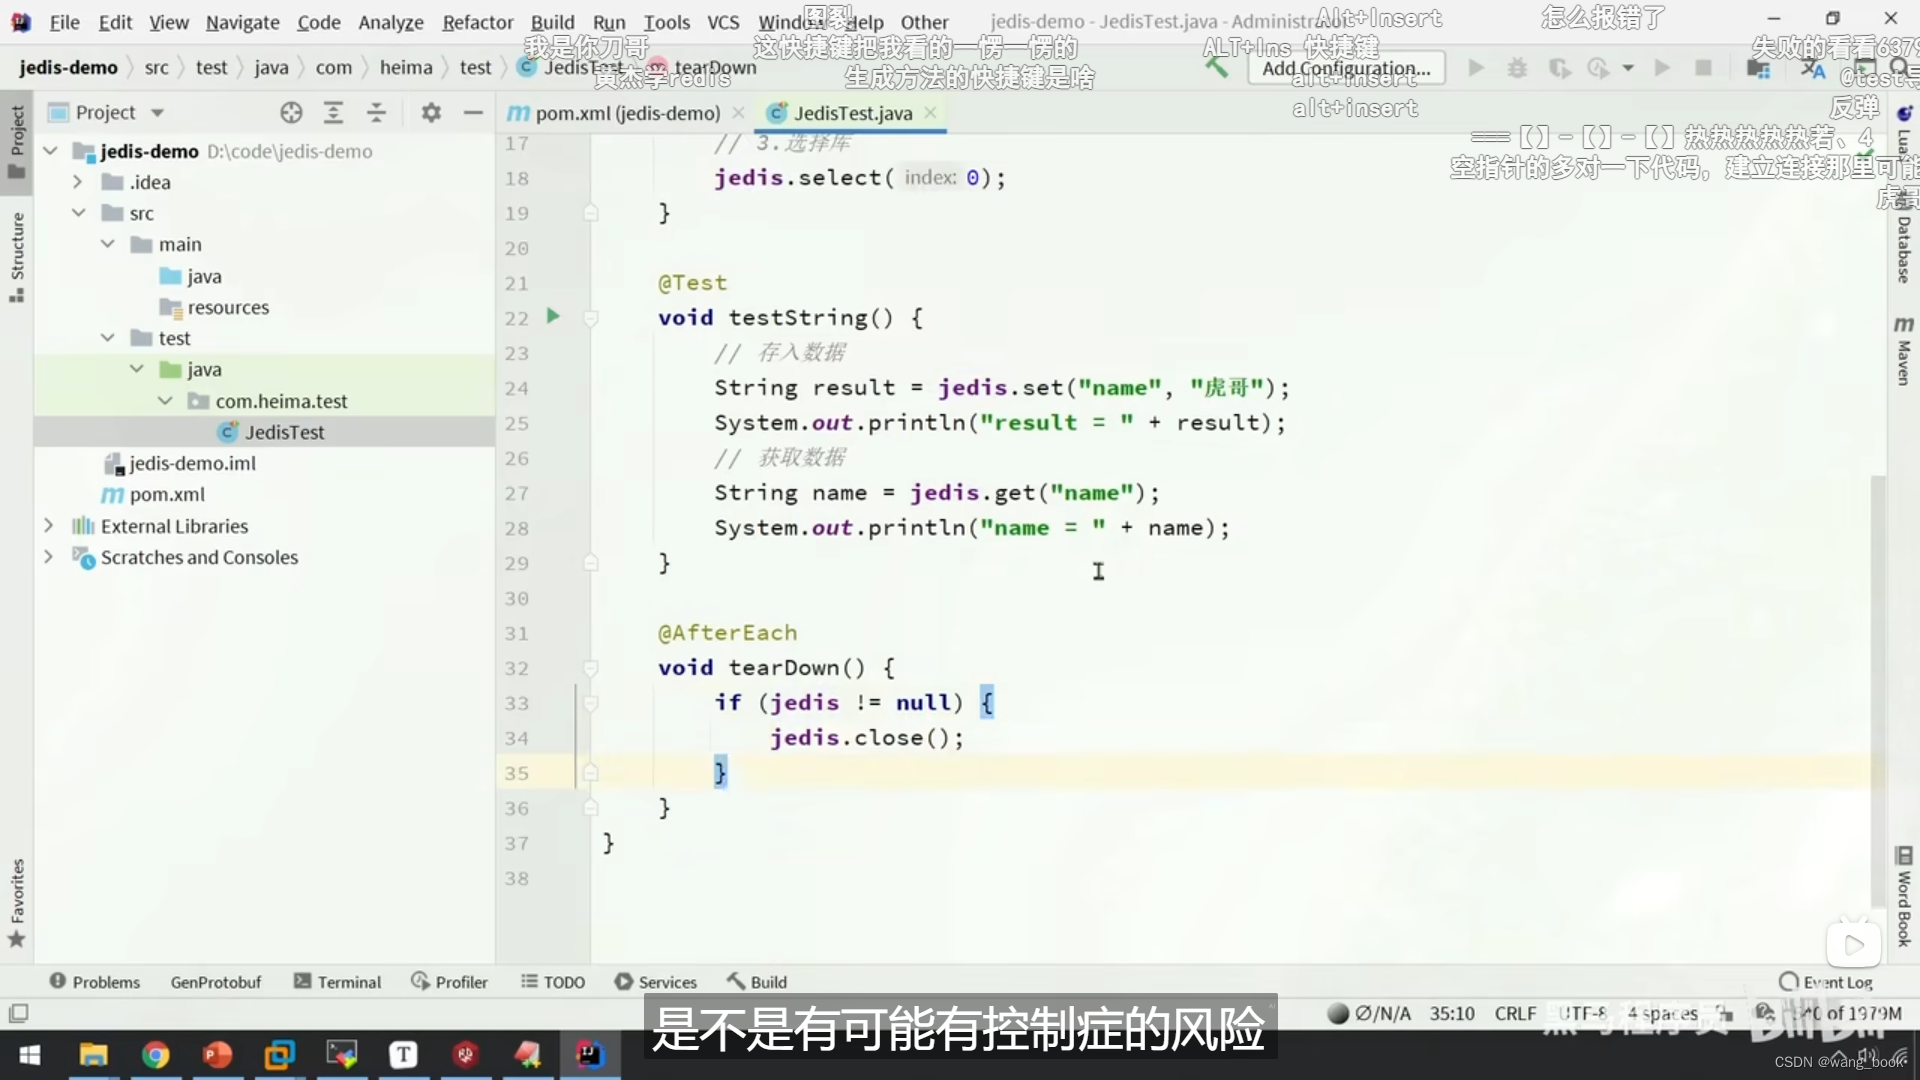The width and height of the screenshot is (1920, 1080).
Task: Select CRLF line ending in status bar
Action: point(1513,1013)
